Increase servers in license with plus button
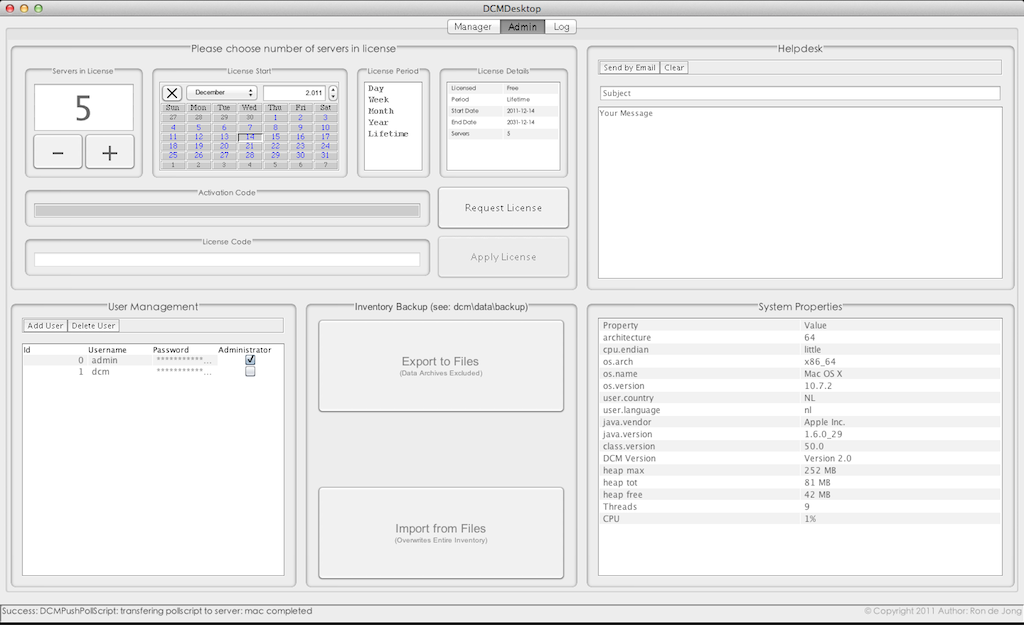Image resolution: width=1024 pixels, height=625 pixels. coord(109,152)
